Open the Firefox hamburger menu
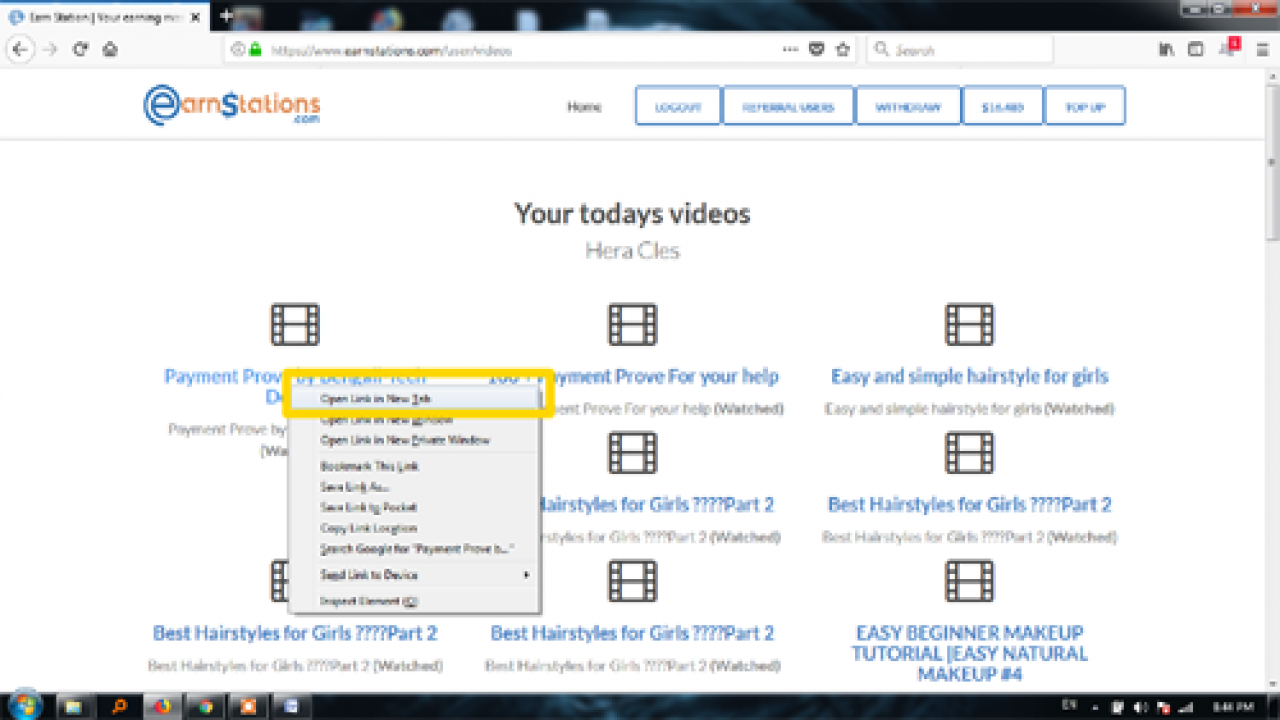1280x720 pixels. (1260, 49)
